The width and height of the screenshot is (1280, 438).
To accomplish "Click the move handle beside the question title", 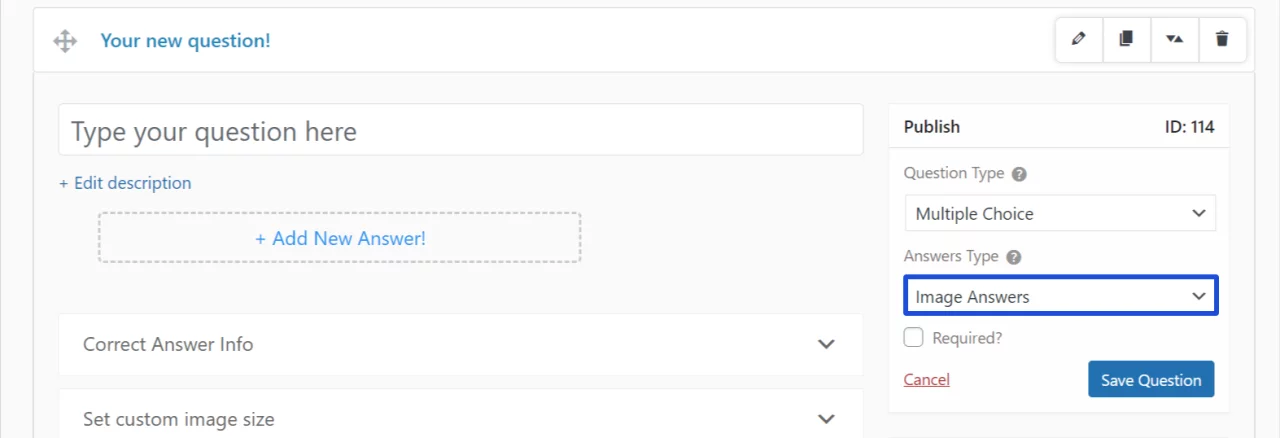I will [x=65, y=41].
